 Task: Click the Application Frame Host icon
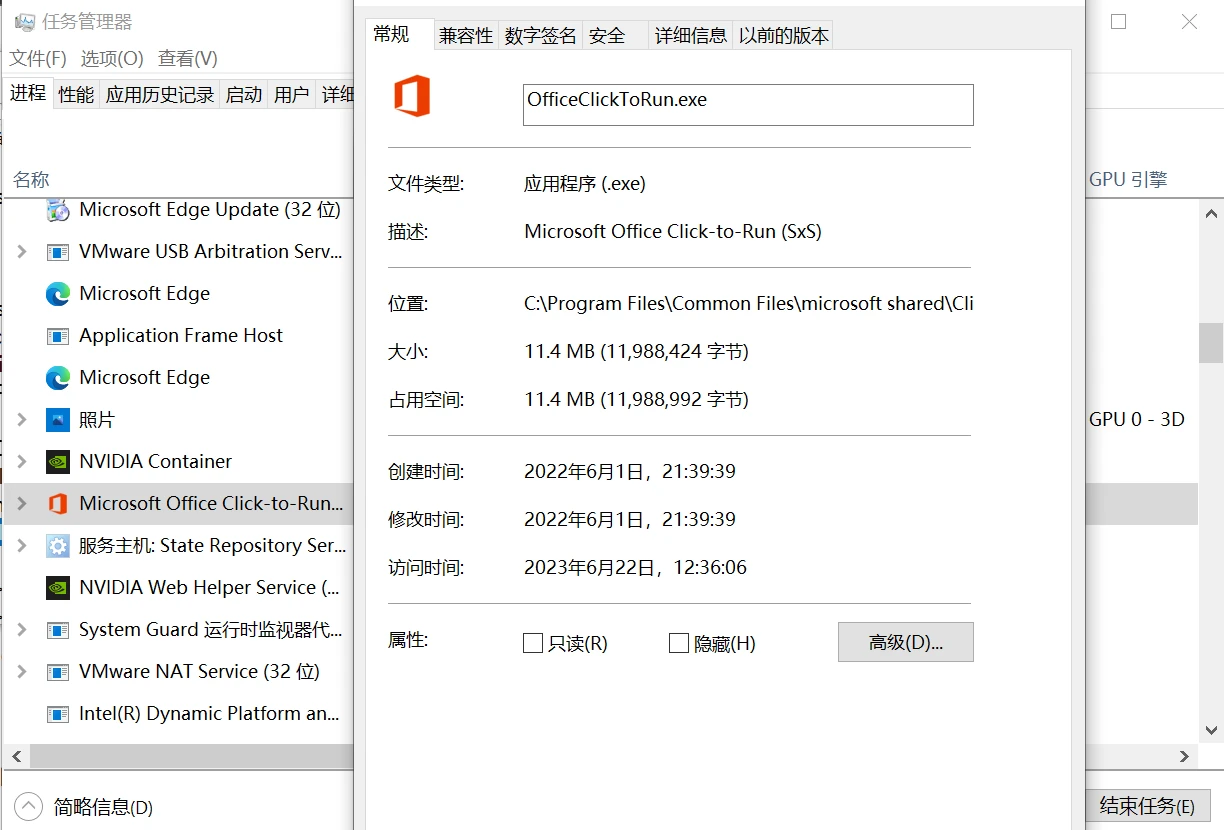[58, 336]
